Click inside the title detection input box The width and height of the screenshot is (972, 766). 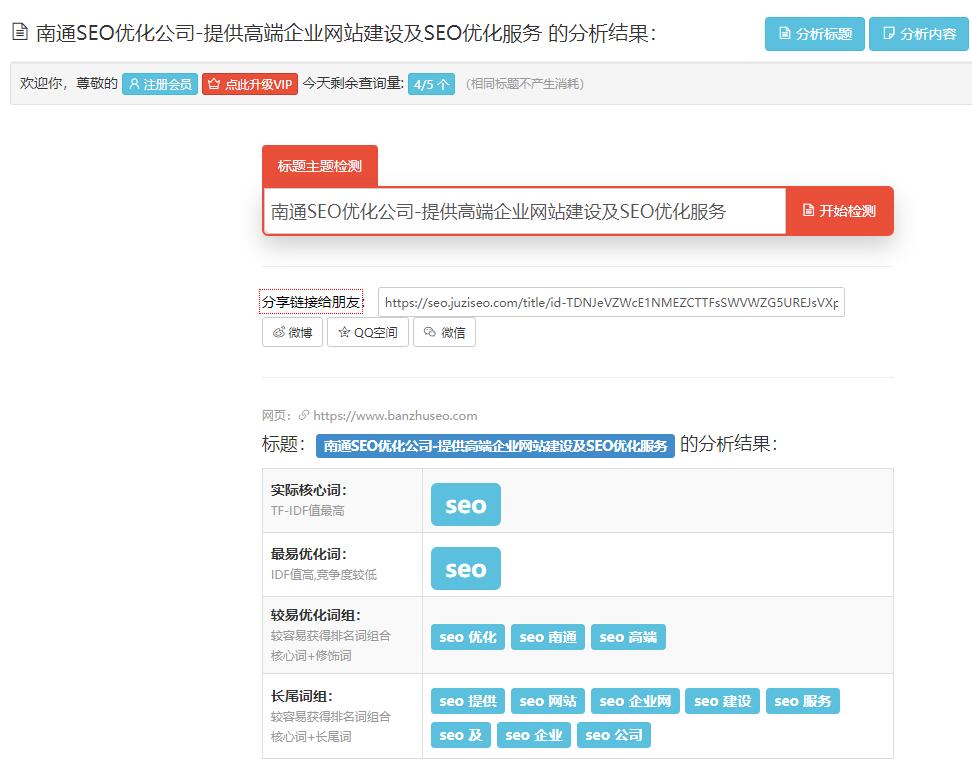525,211
